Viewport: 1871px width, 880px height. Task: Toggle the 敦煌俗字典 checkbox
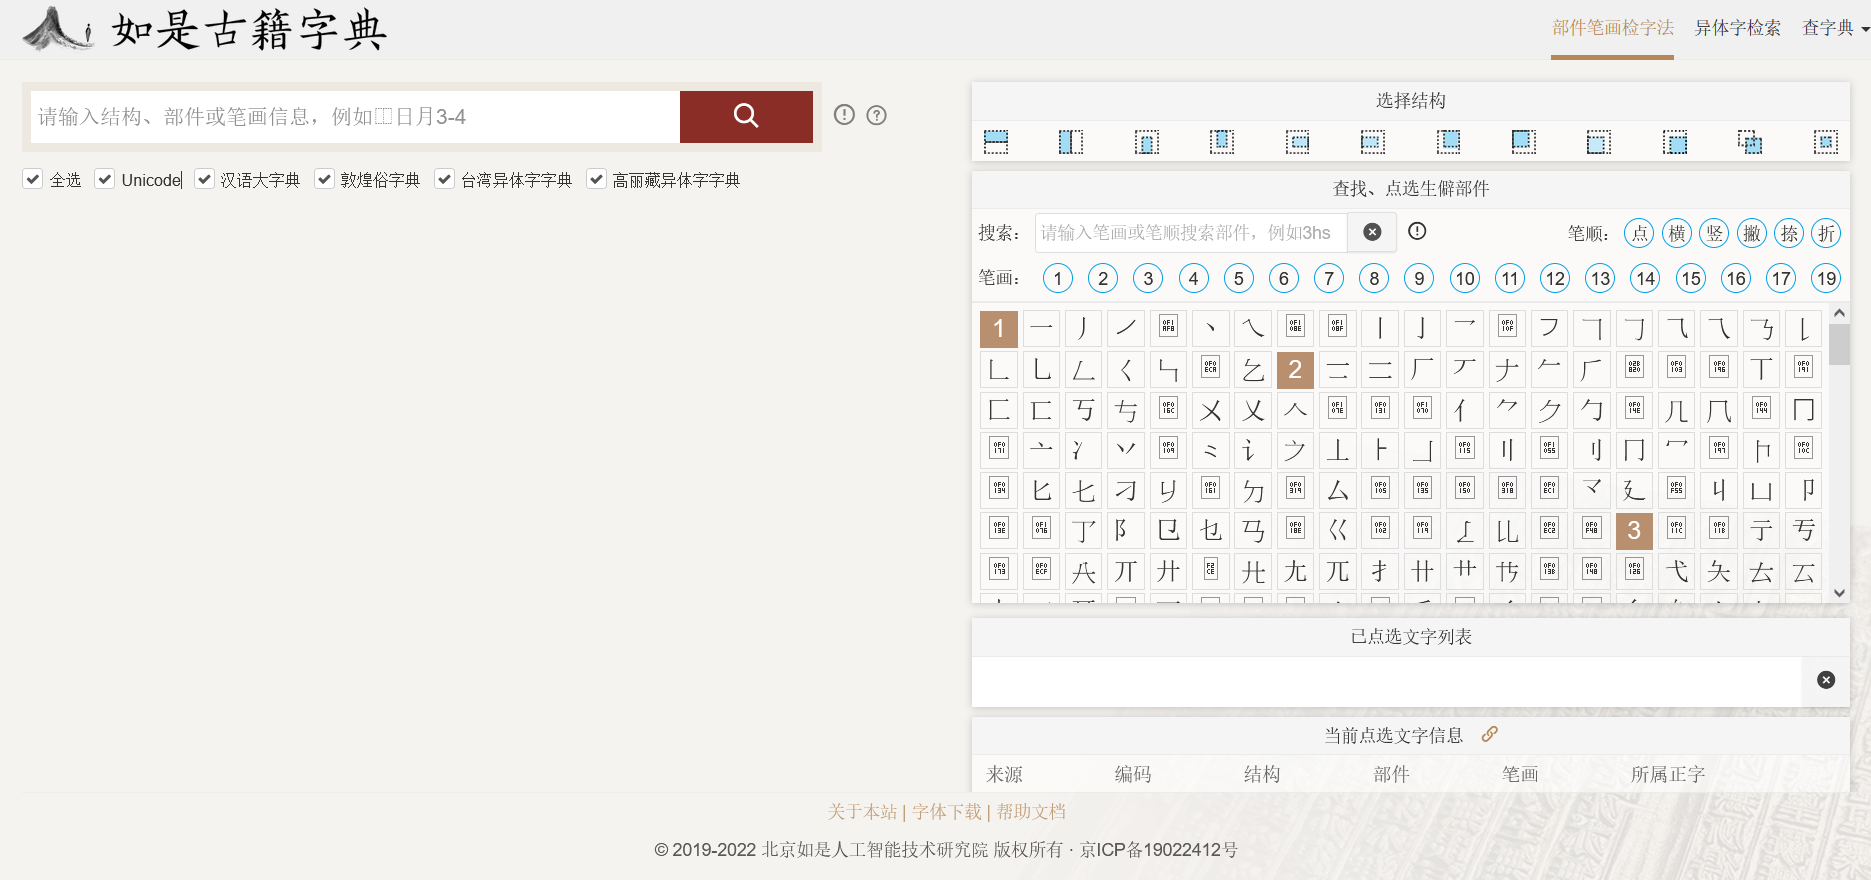[x=324, y=179]
